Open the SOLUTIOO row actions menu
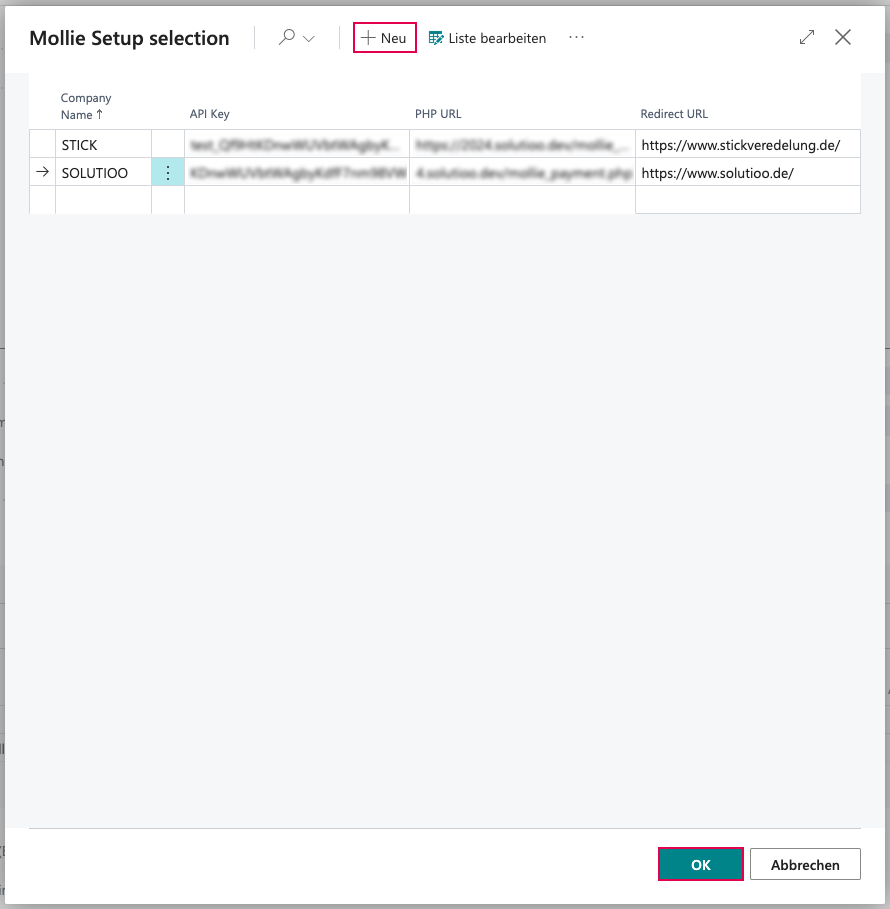Image resolution: width=890 pixels, height=909 pixels. (168, 173)
